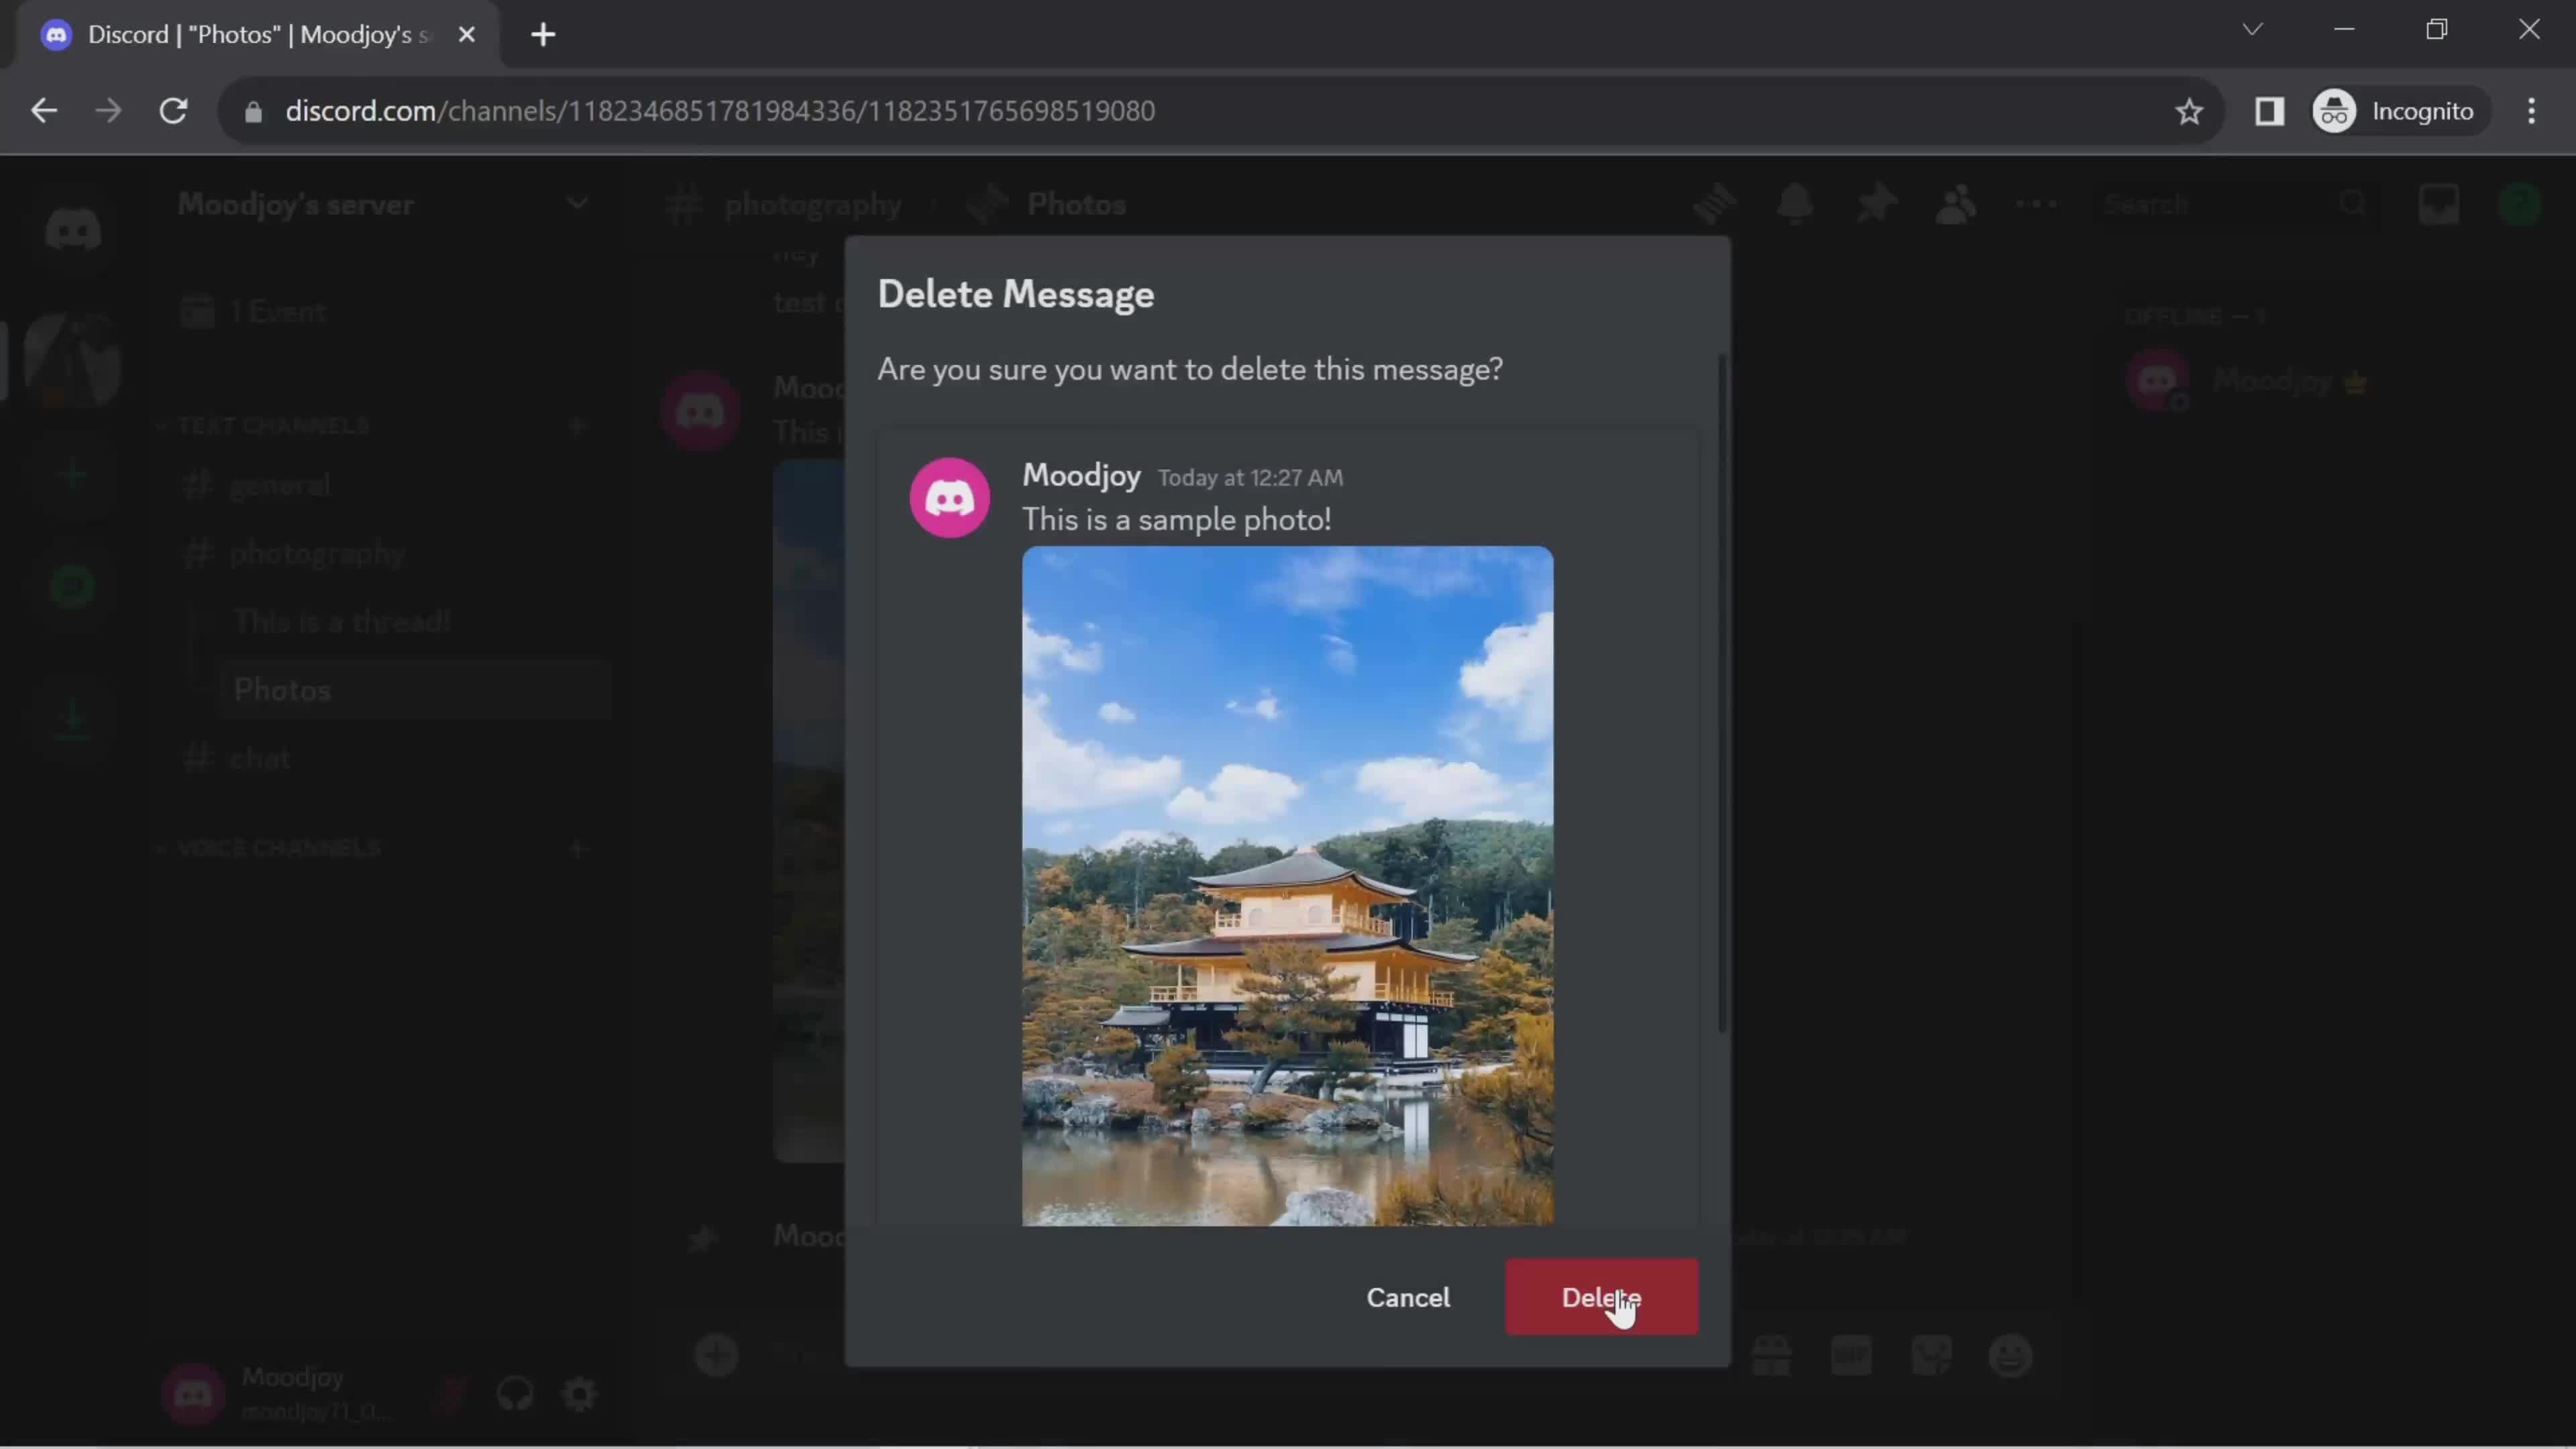Open the Threads icon in the header

coord(1715,204)
